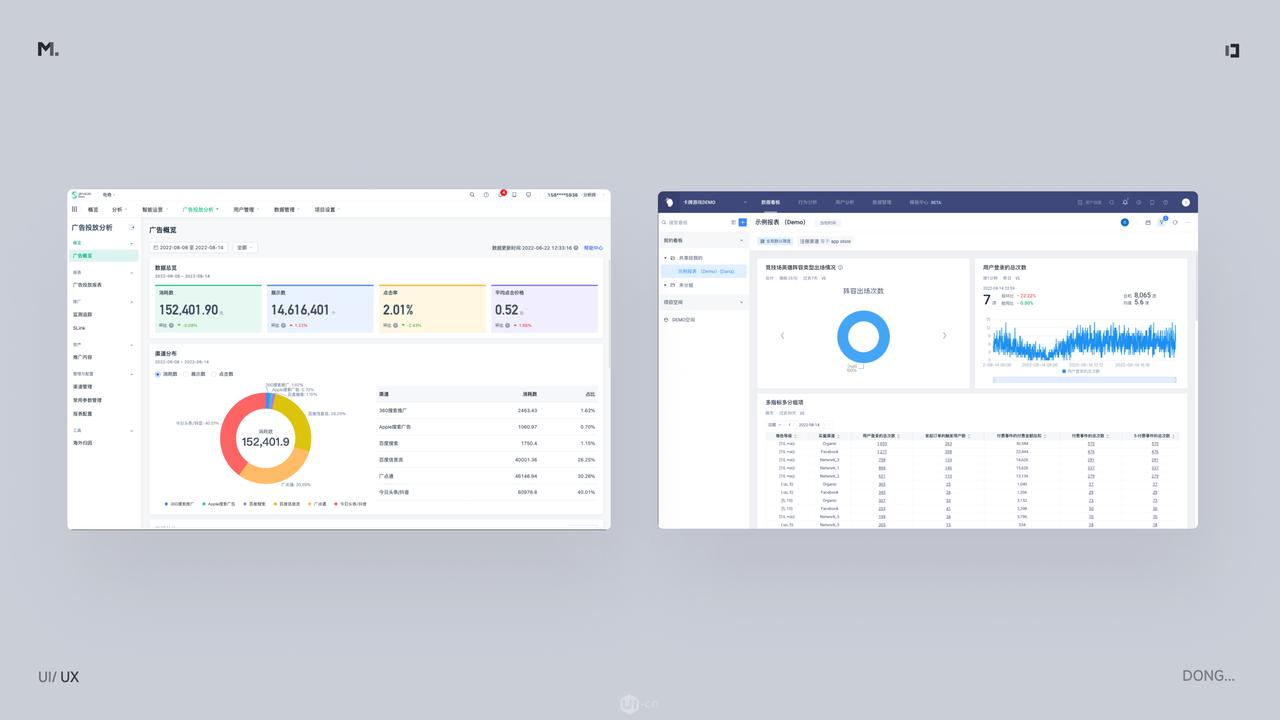
Task: Click the user avatar in the dark navy header
Action: pos(1186,202)
